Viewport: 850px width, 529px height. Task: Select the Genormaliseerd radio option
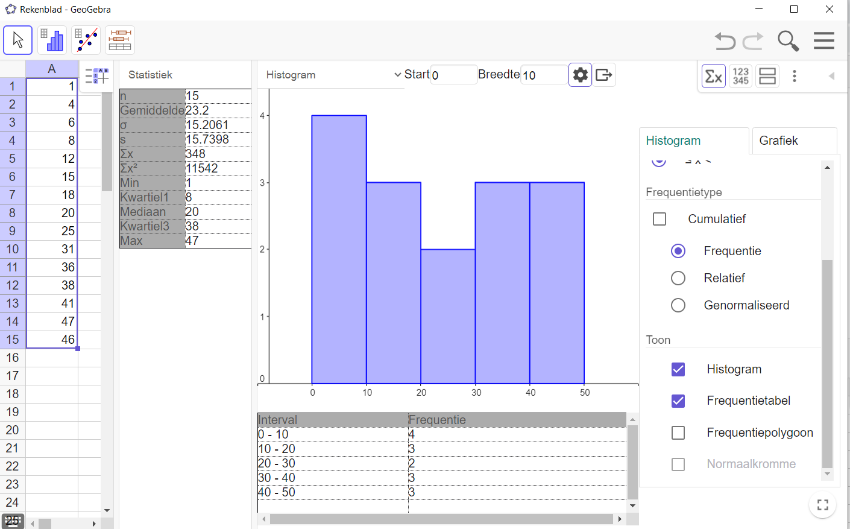coord(678,305)
